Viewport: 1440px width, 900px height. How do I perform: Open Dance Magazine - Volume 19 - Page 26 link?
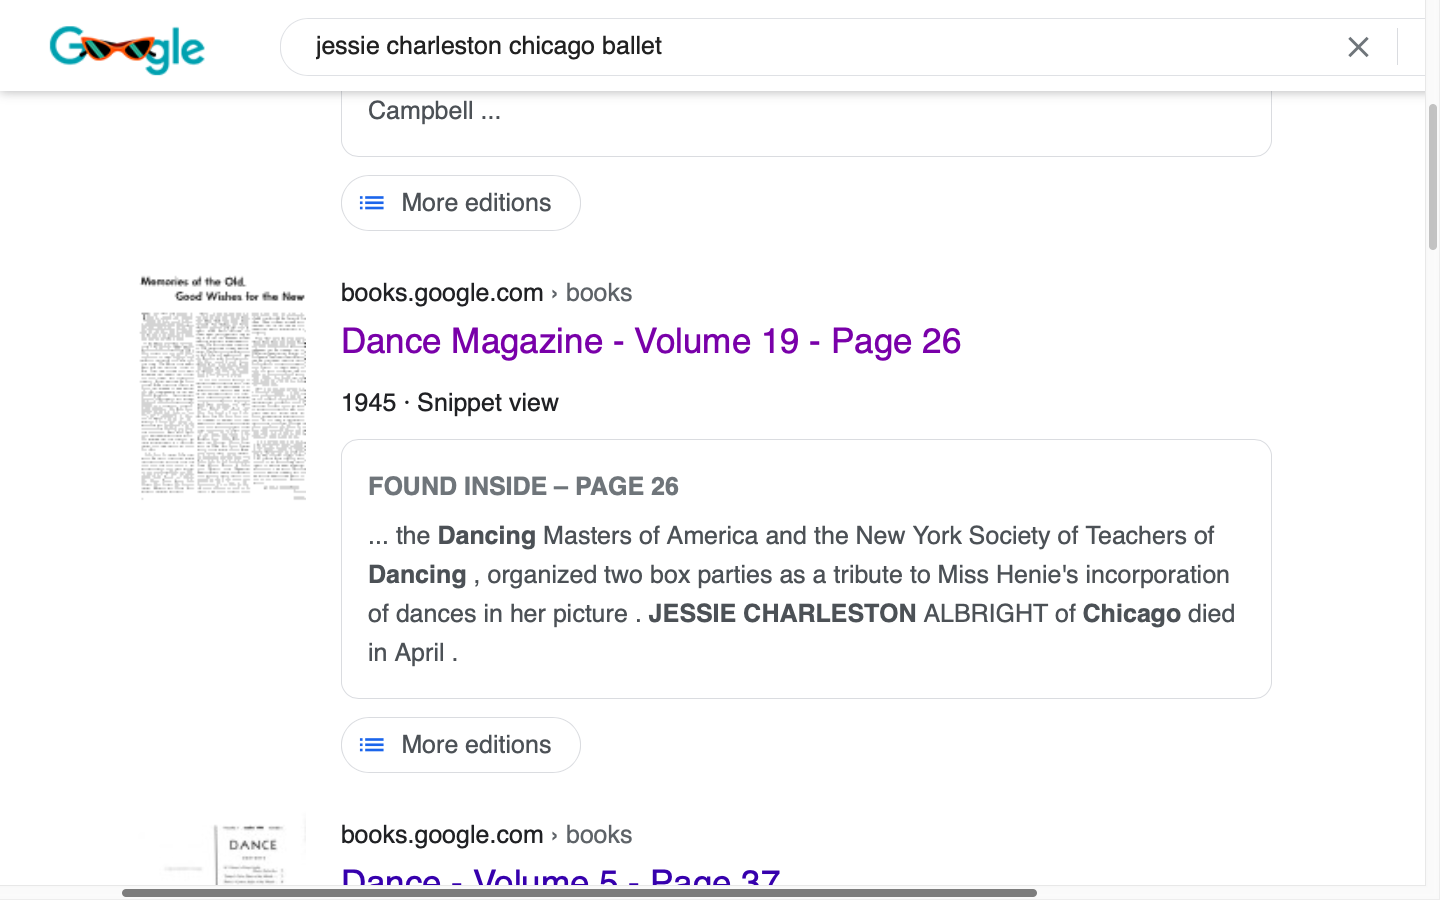[x=650, y=342]
